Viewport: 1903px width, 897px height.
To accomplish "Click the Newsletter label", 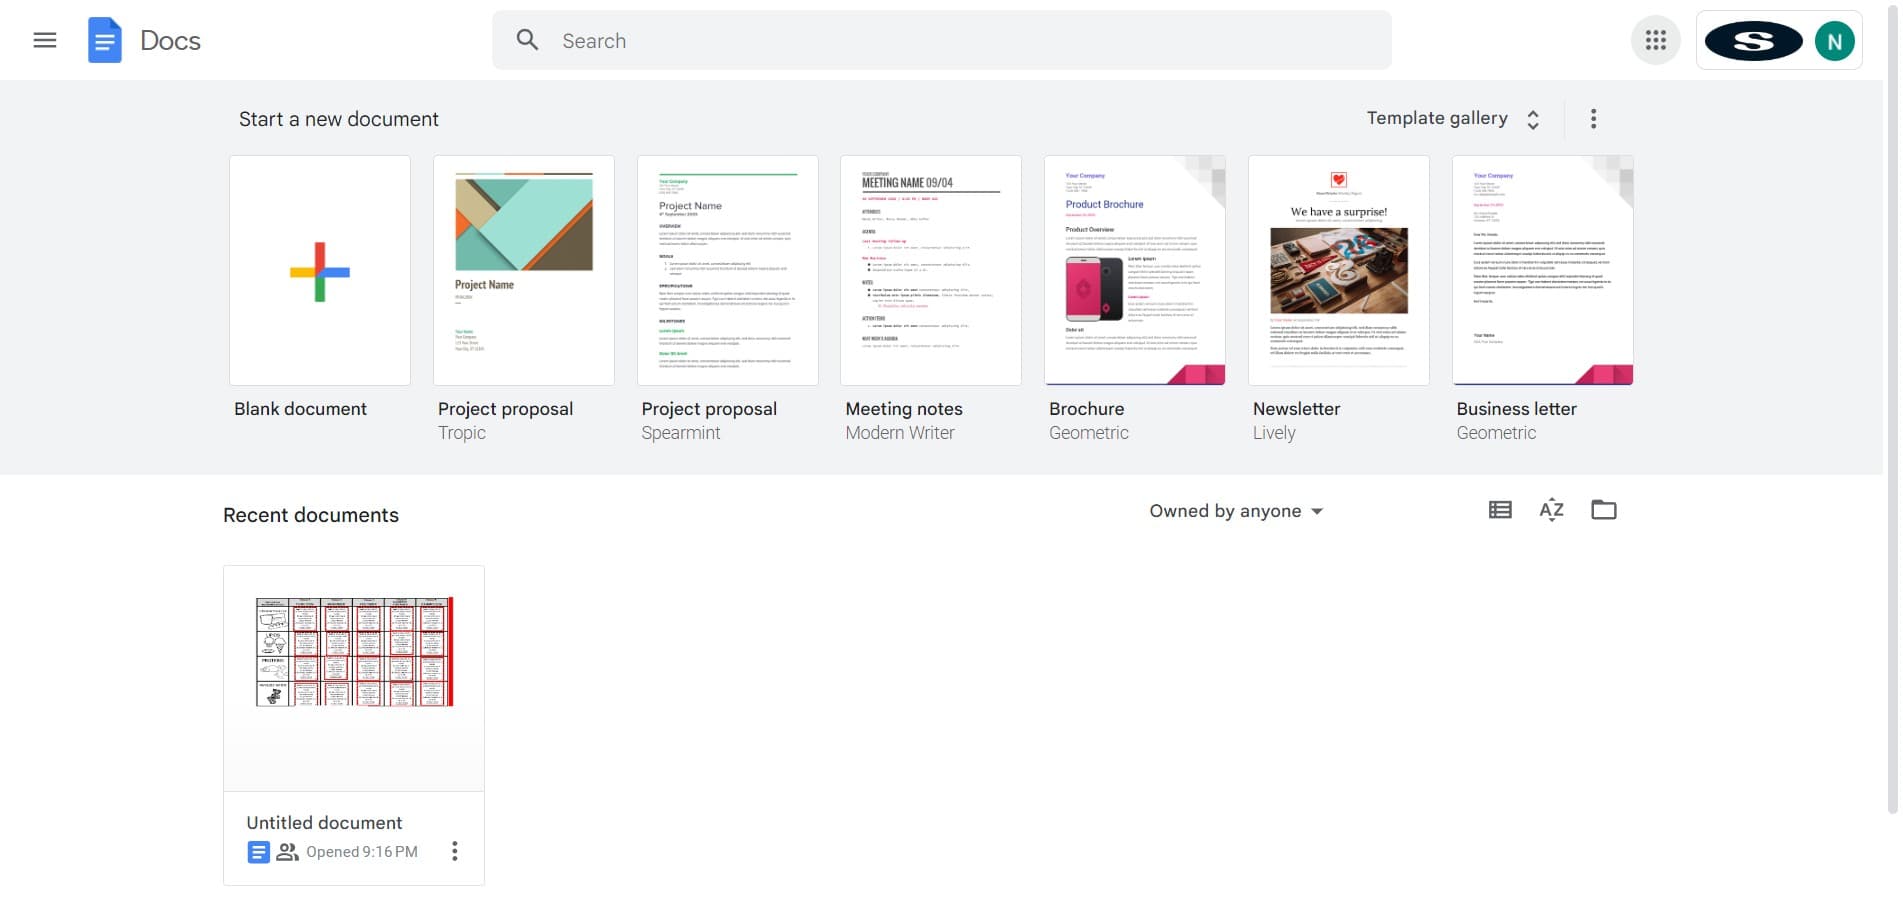I will 1296,409.
